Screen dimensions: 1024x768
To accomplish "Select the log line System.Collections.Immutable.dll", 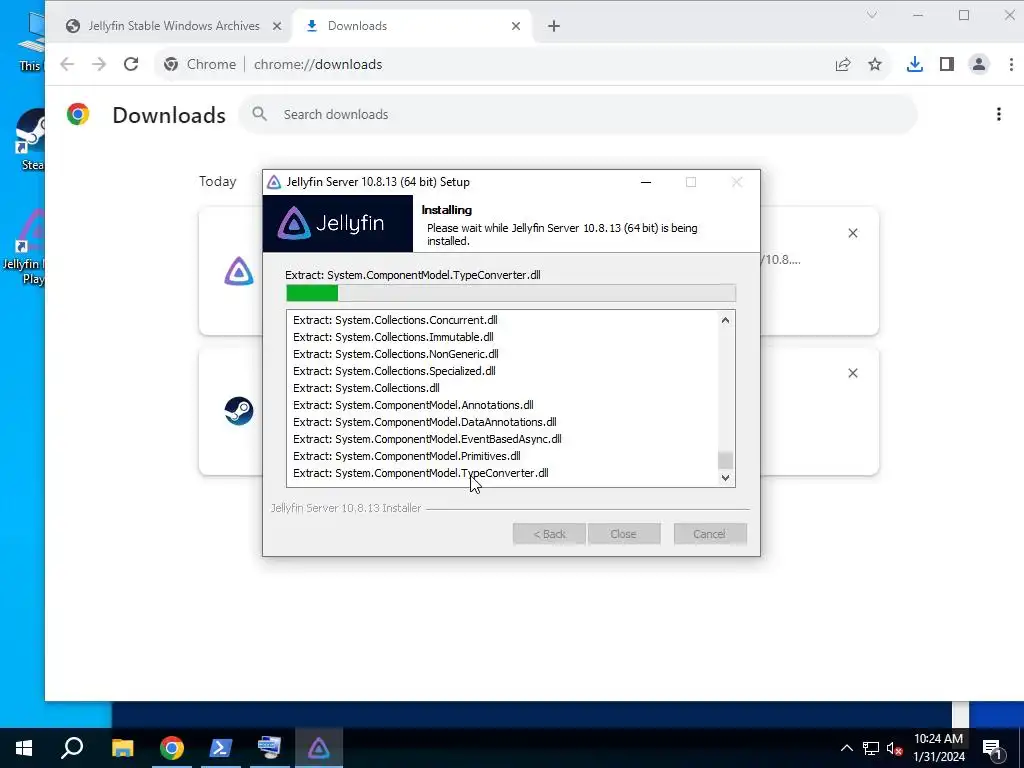I will point(393,337).
